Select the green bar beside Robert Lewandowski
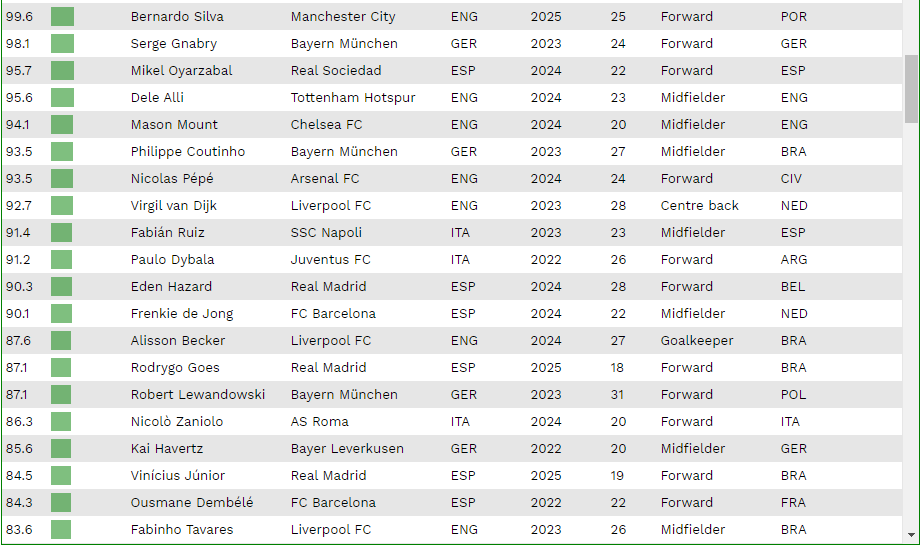Viewport: 924px width, 548px height. point(61,394)
